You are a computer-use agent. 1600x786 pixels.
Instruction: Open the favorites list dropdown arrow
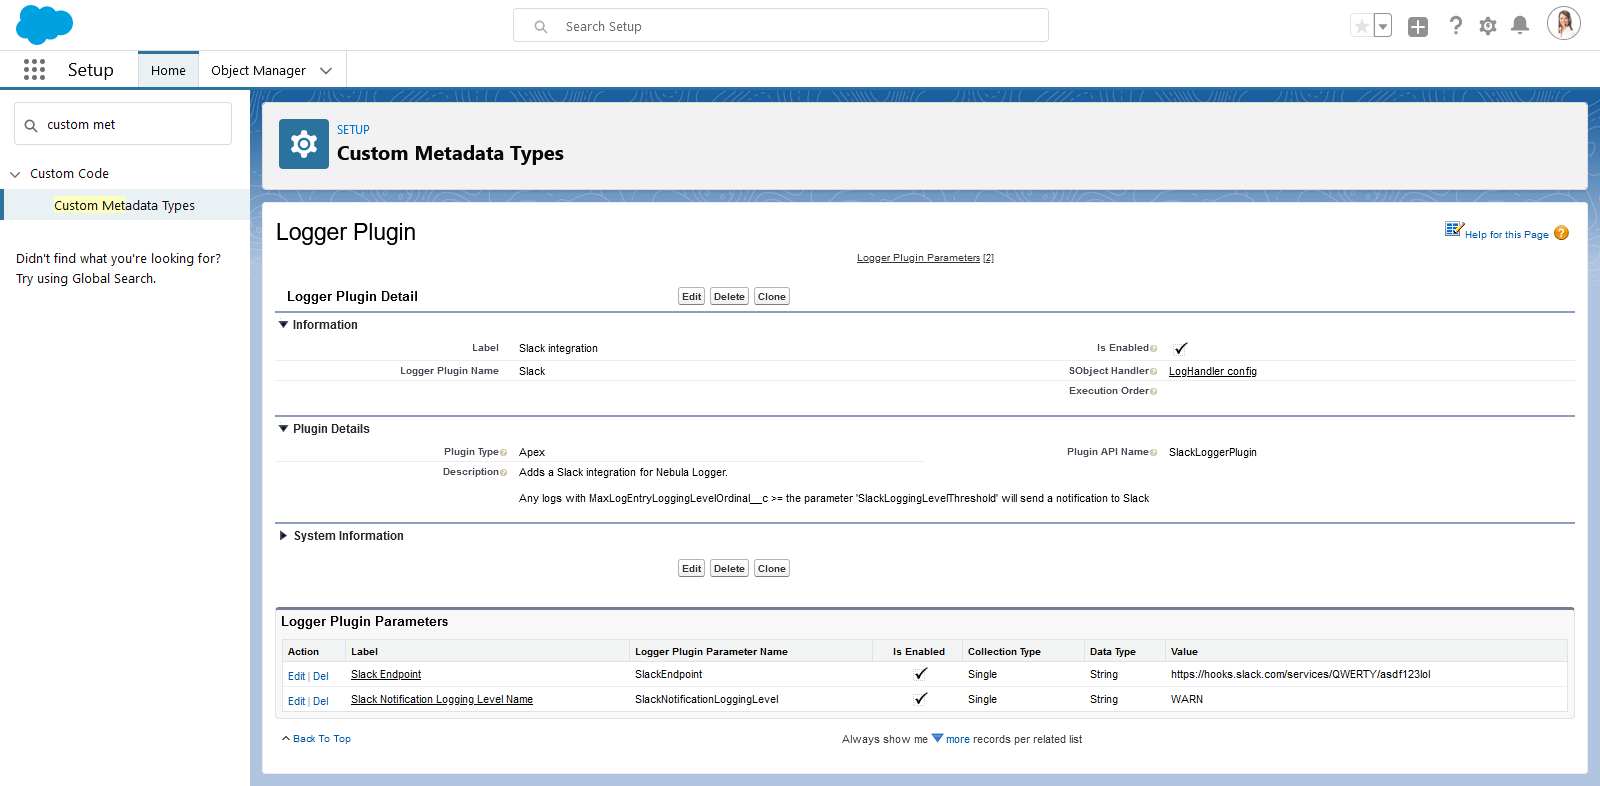(1383, 26)
